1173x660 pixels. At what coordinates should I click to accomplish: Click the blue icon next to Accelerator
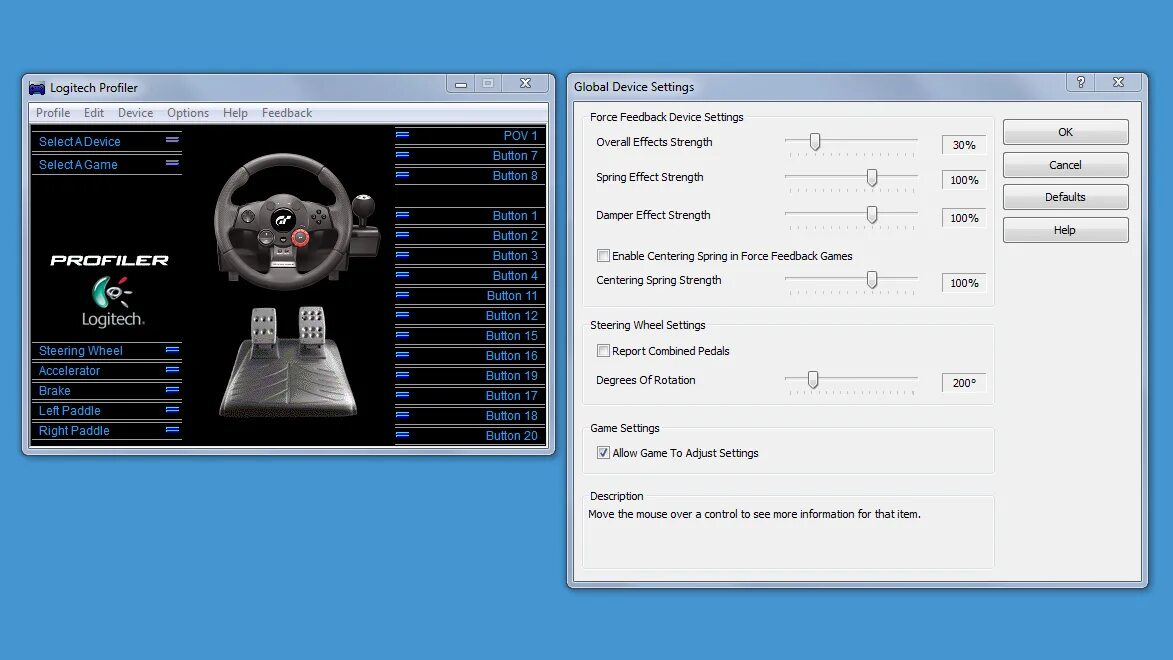click(x=172, y=370)
